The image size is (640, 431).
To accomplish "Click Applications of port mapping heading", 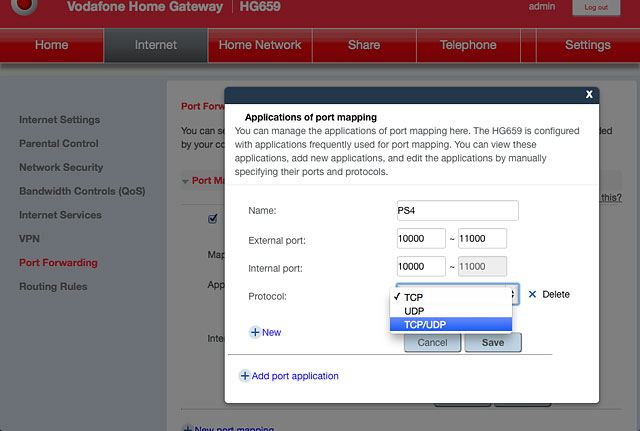I will (x=311, y=117).
